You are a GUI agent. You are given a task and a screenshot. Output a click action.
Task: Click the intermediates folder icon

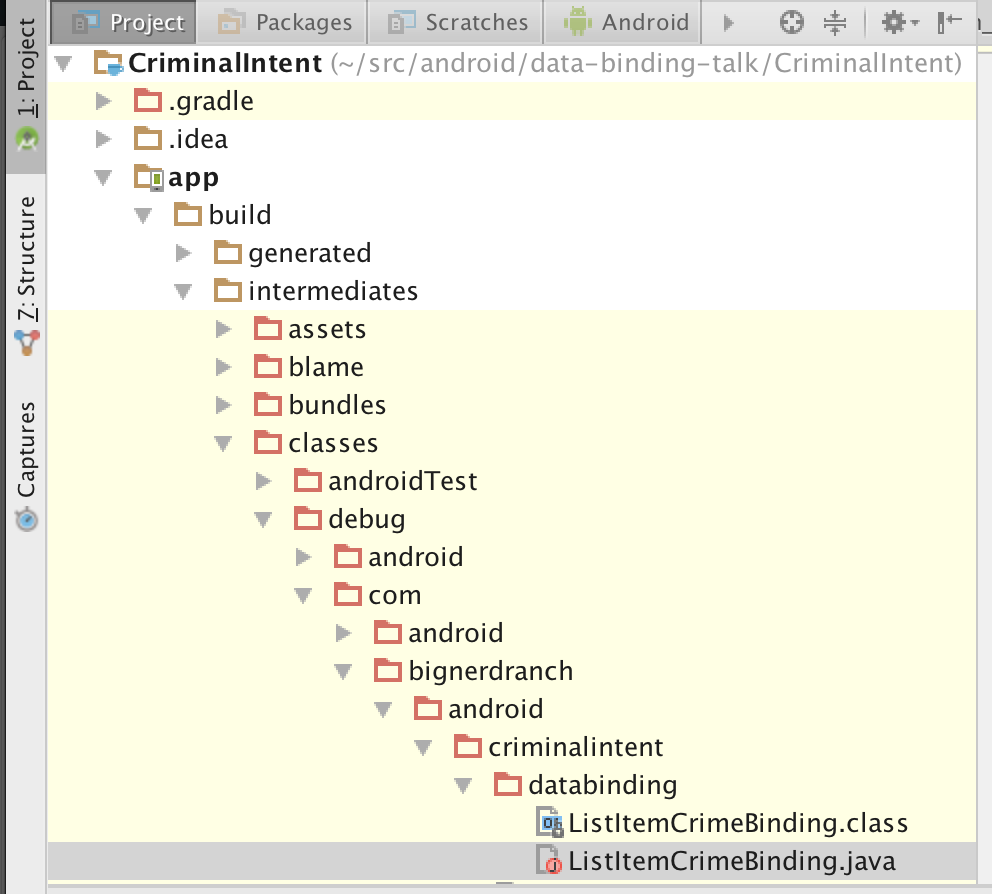pyautogui.click(x=228, y=290)
